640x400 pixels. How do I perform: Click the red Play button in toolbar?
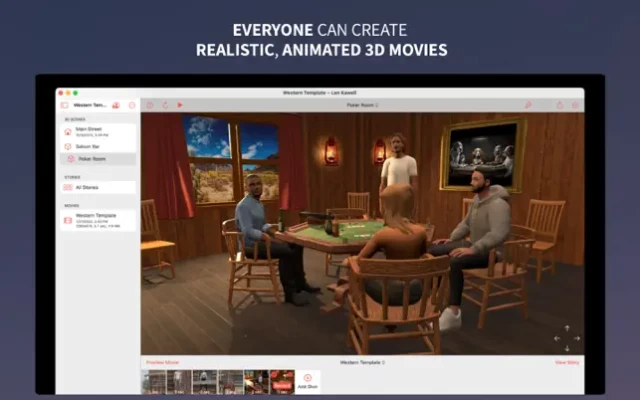pyautogui.click(x=180, y=105)
